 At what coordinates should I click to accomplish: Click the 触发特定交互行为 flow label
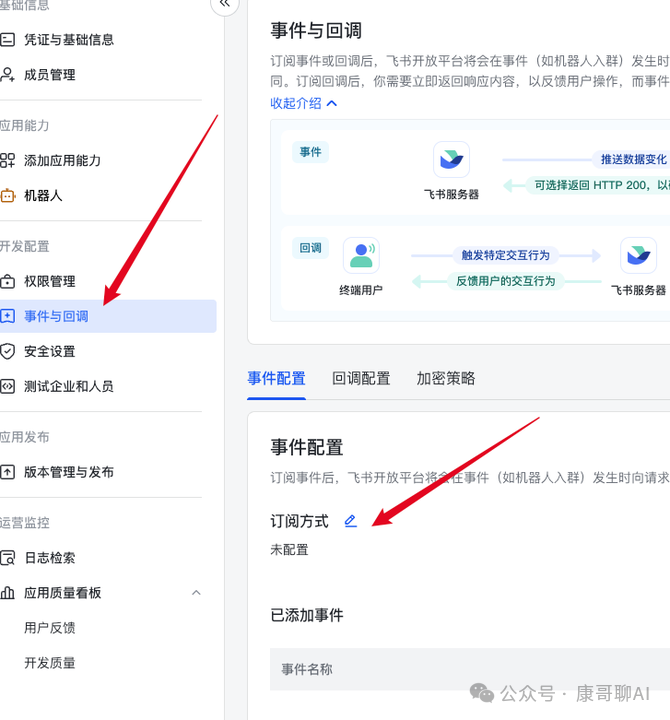[x=506, y=255]
